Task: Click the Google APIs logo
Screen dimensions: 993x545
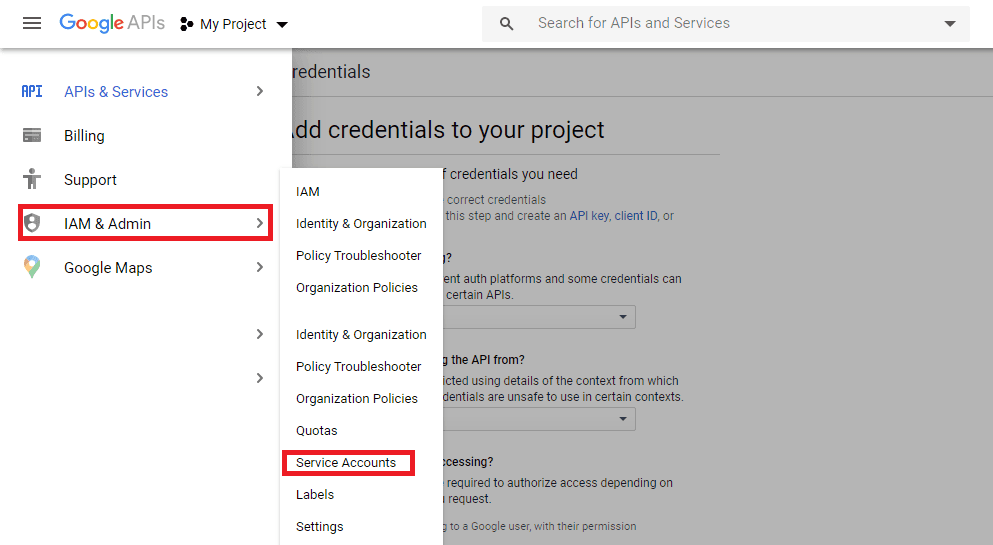Action: click(112, 23)
